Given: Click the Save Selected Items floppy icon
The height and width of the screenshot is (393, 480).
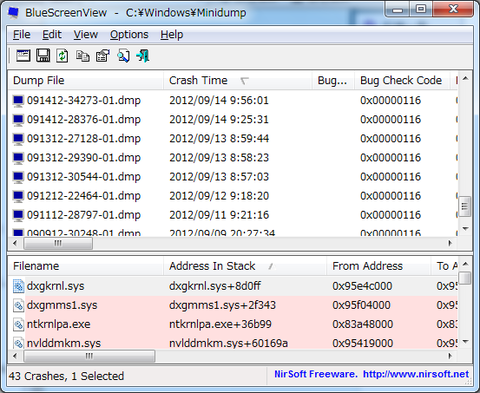Looking at the screenshot, I should [x=43, y=56].
